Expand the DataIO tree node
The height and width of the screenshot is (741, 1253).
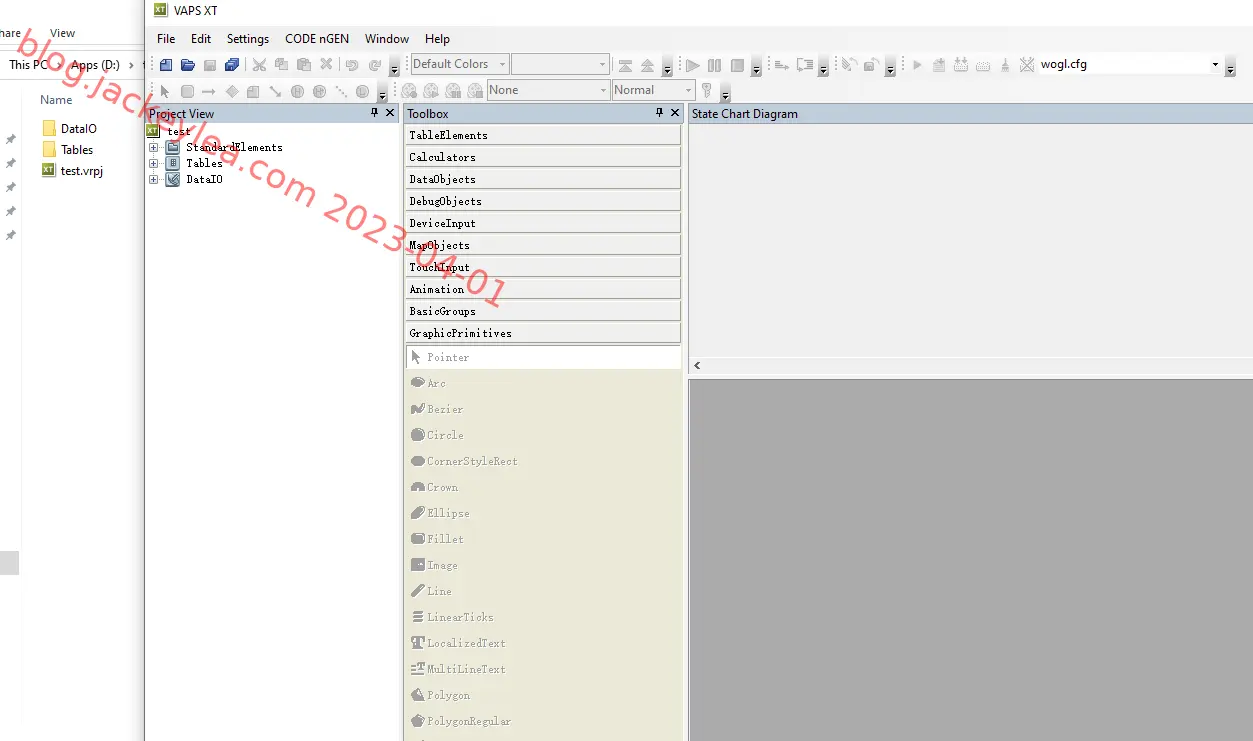(154, 179)
